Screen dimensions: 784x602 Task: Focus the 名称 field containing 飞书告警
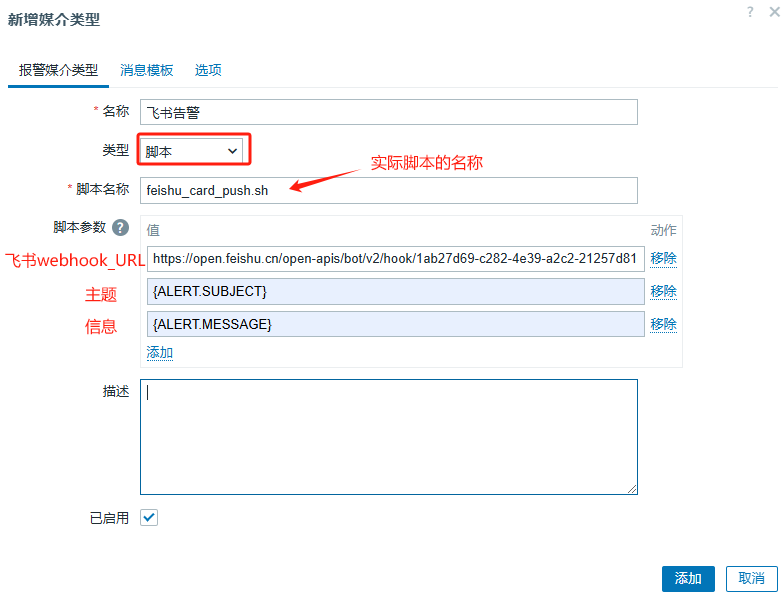(x=388, y=112)
